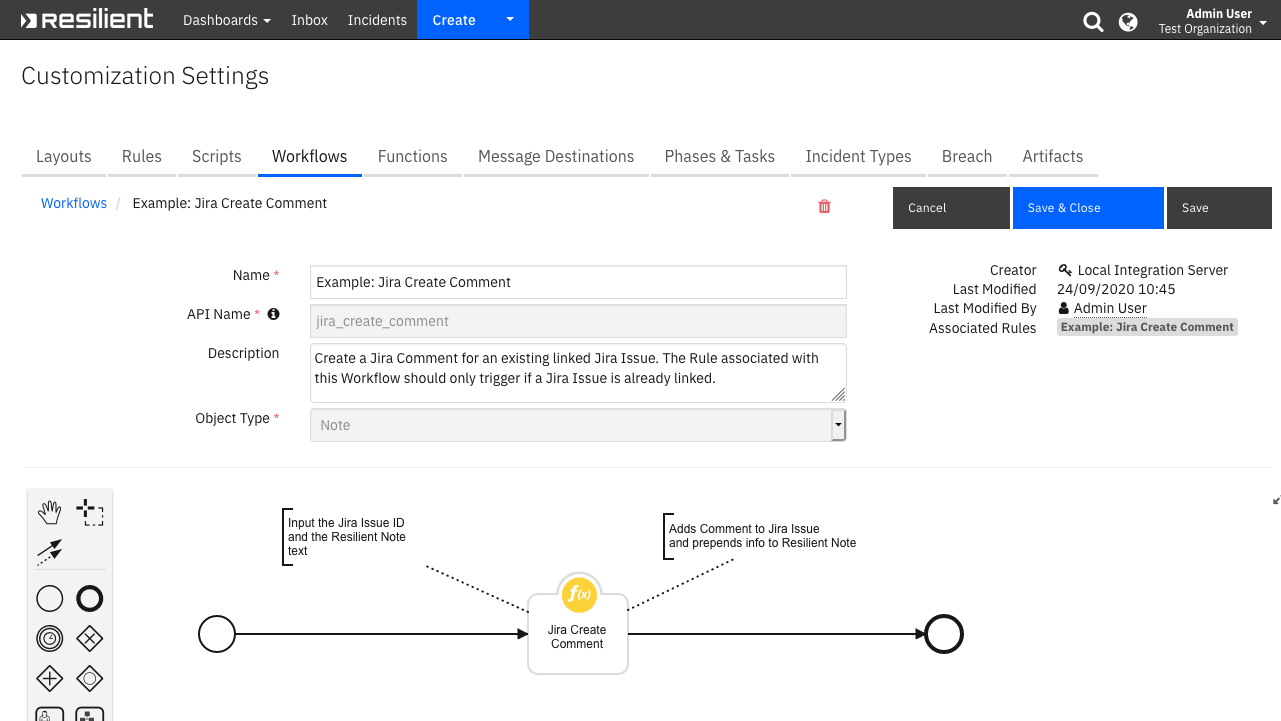
Task: Click the Save button
Action: click(x=1219, y=208)
